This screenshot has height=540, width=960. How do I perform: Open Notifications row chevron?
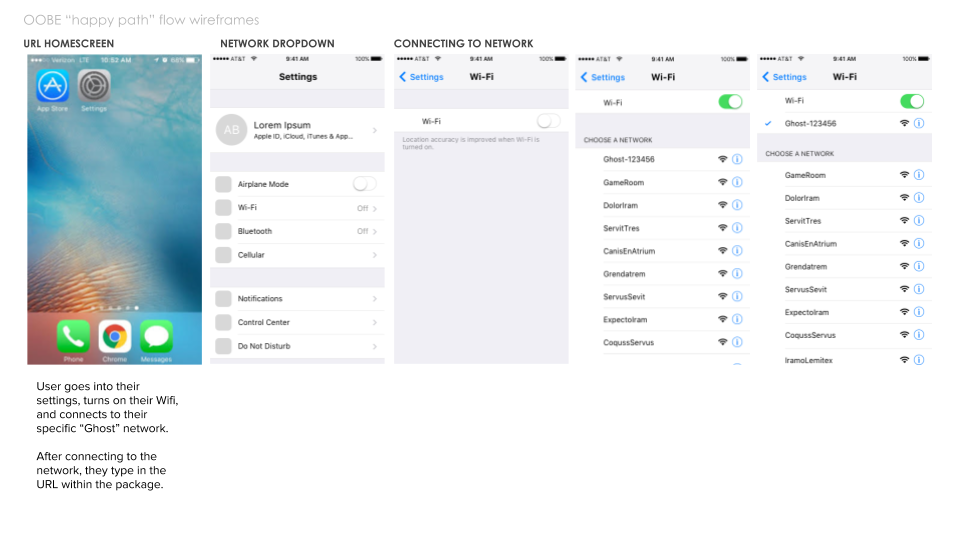pos(375,299)
